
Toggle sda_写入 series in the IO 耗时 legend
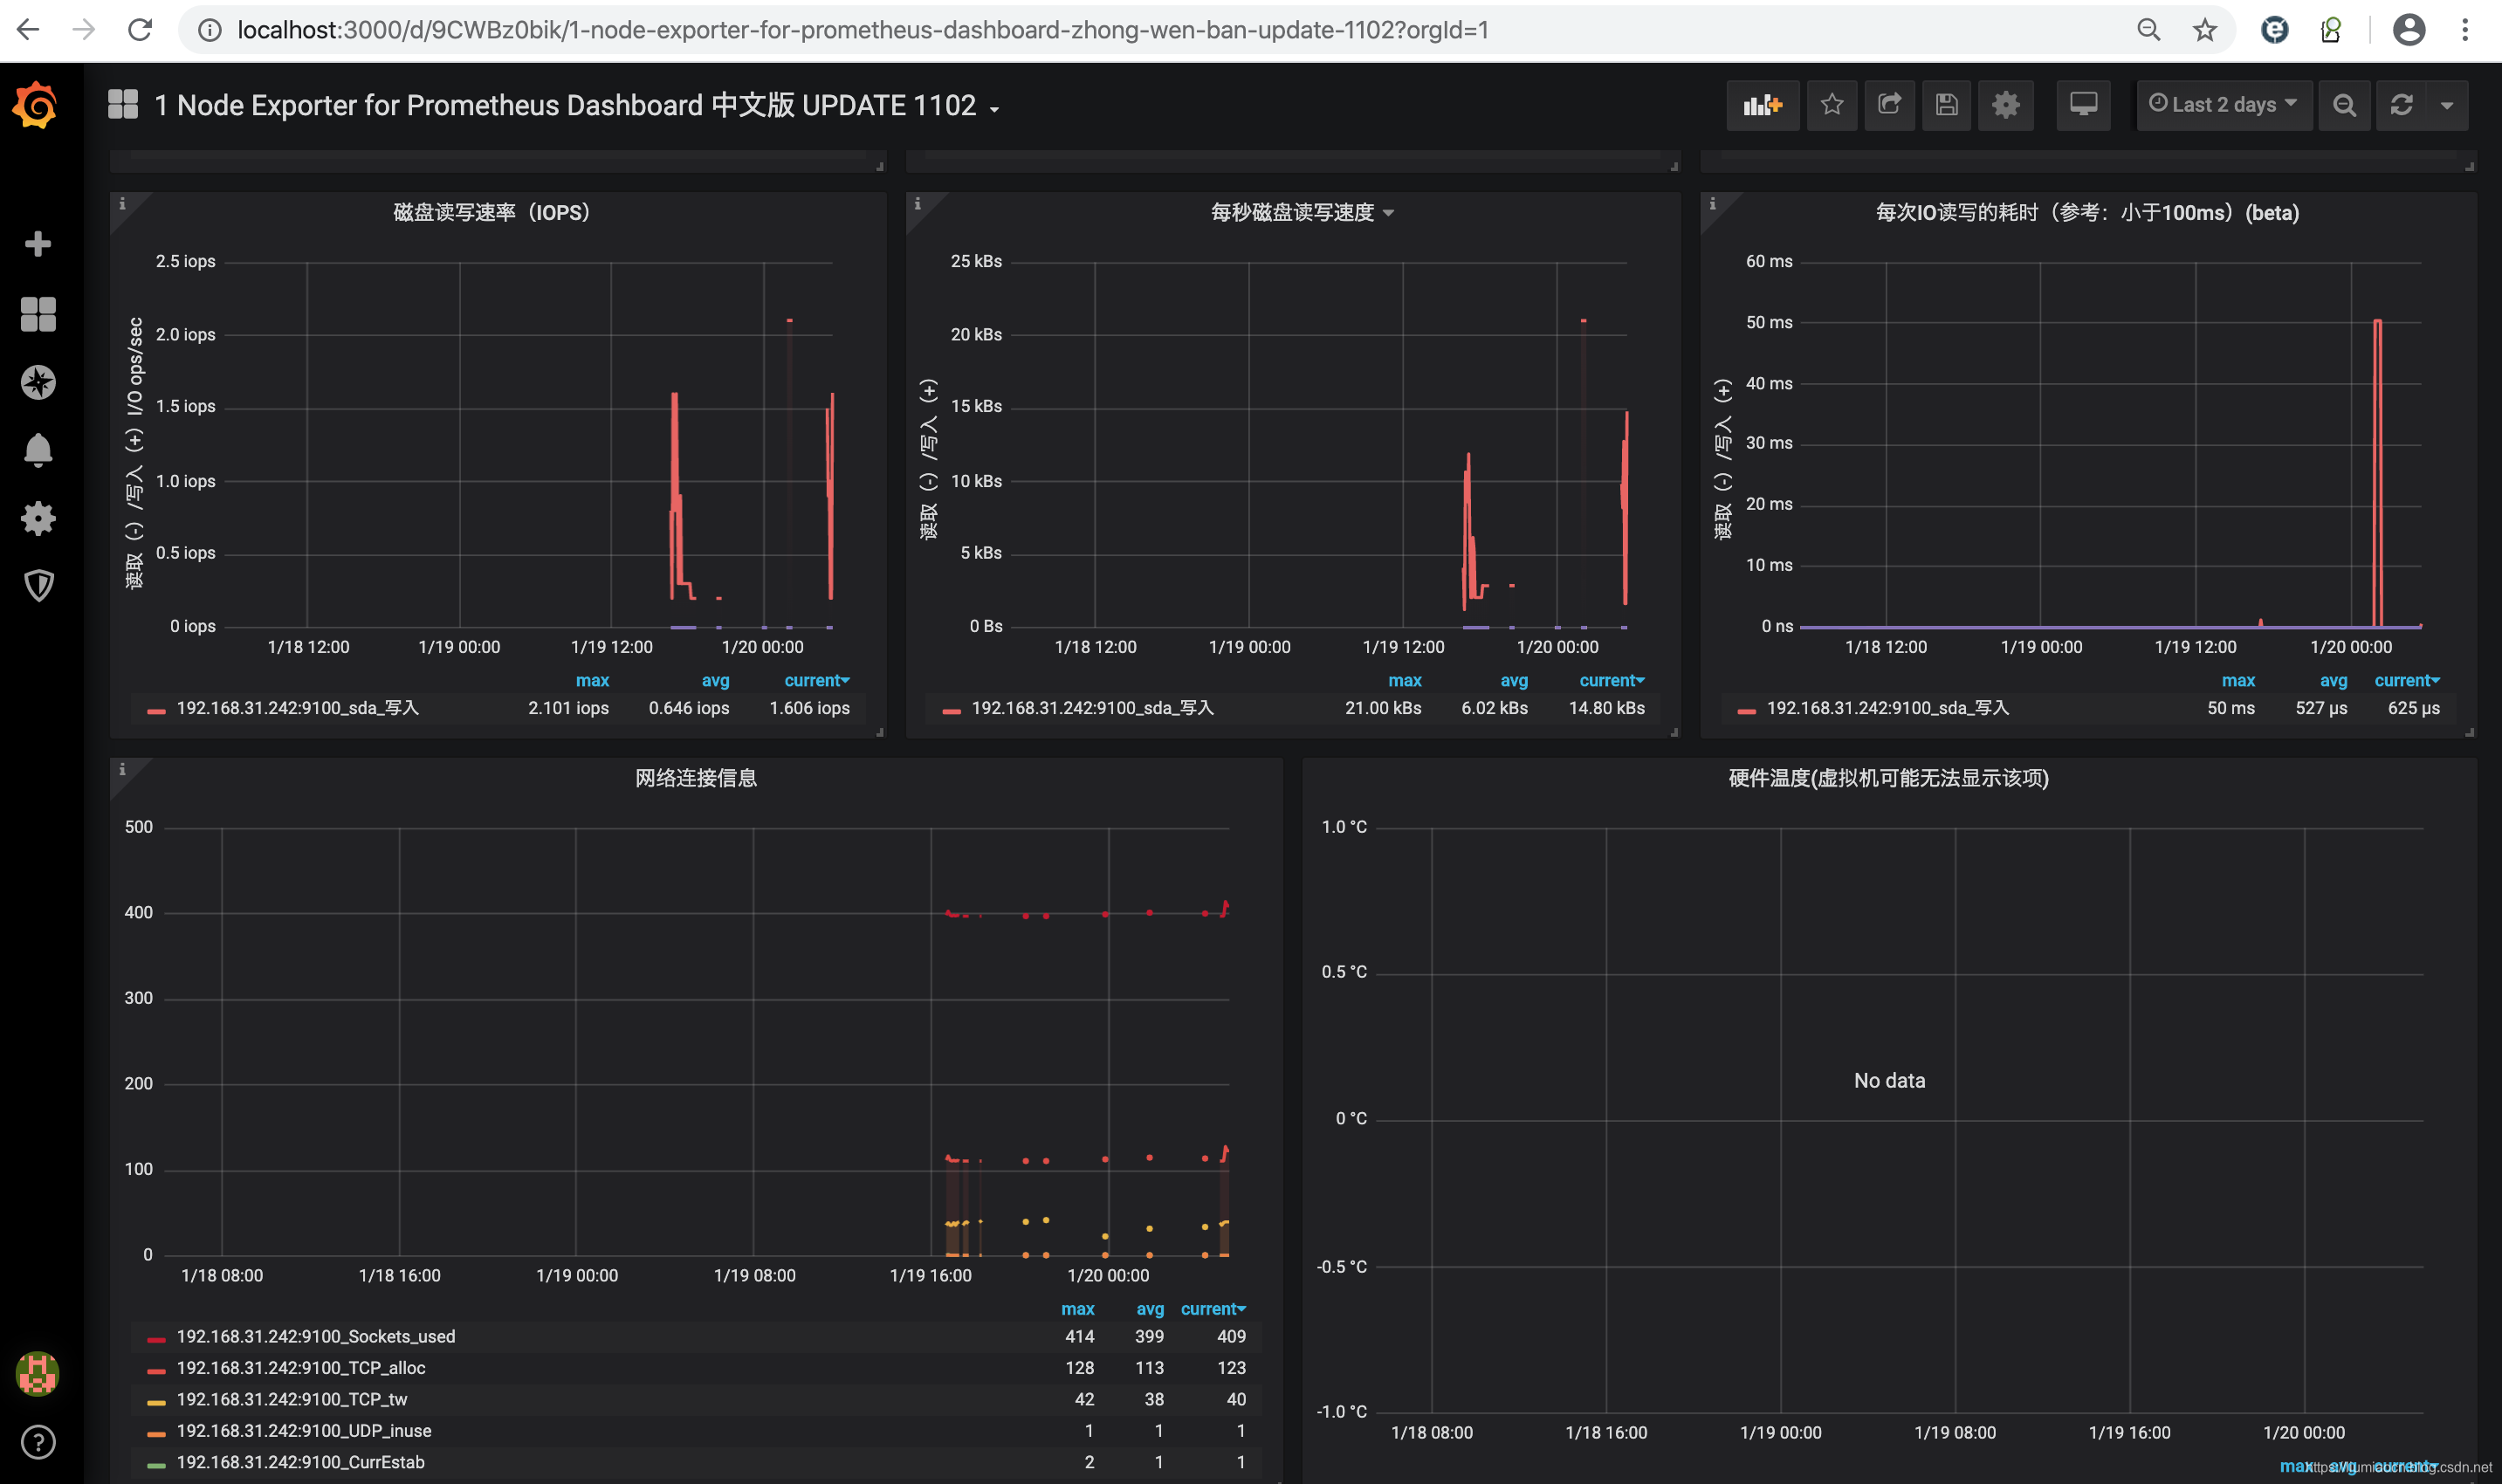pyautogui.click(x=1888, y=708)
